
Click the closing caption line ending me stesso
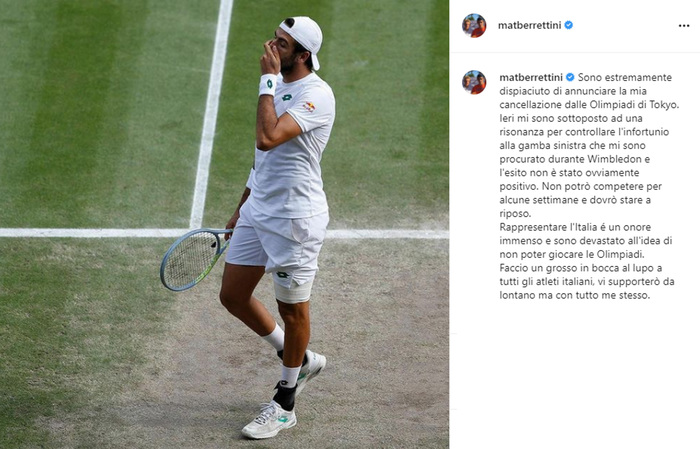tap(575, 295)
